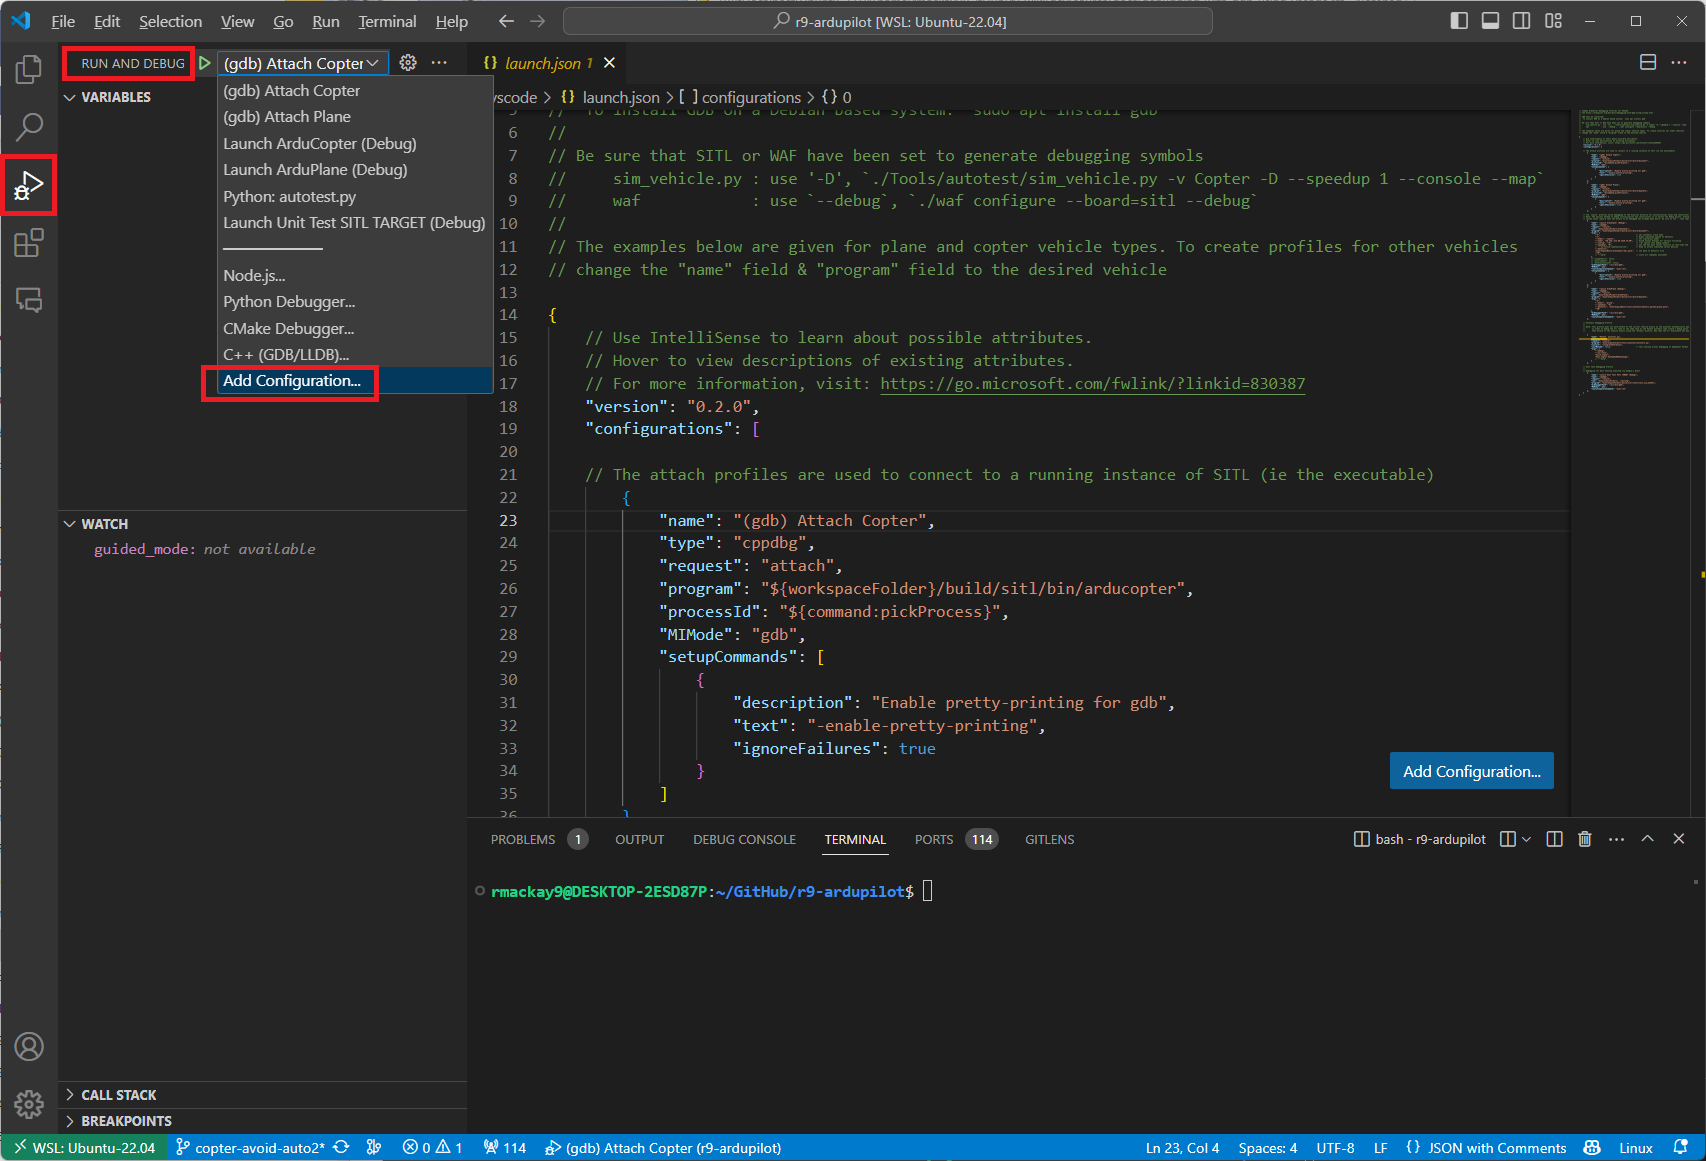
Task: Open the Search view icon
Action: point(29,127)
